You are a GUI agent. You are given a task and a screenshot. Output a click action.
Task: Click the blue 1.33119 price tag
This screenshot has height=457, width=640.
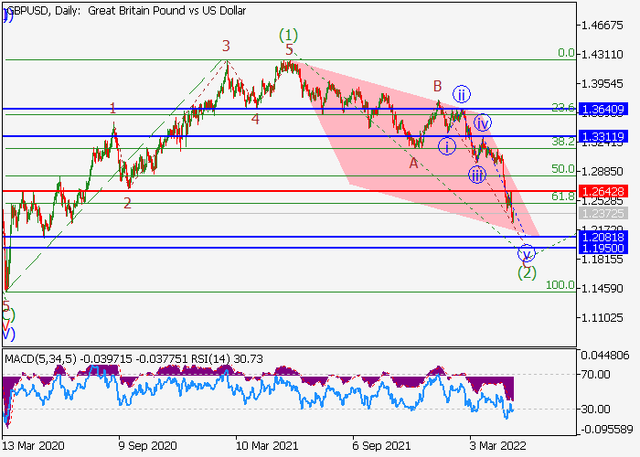(603, 136)
